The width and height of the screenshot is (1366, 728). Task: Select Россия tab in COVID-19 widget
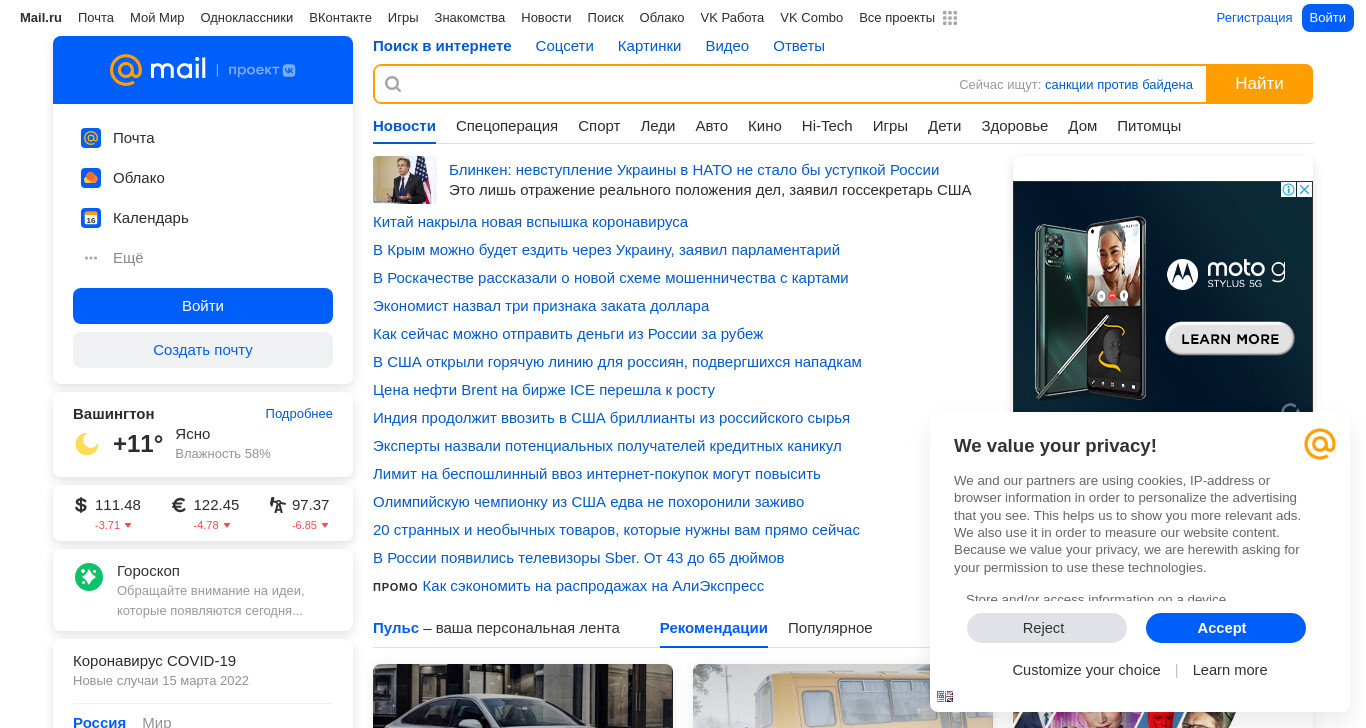pos(99,722)
